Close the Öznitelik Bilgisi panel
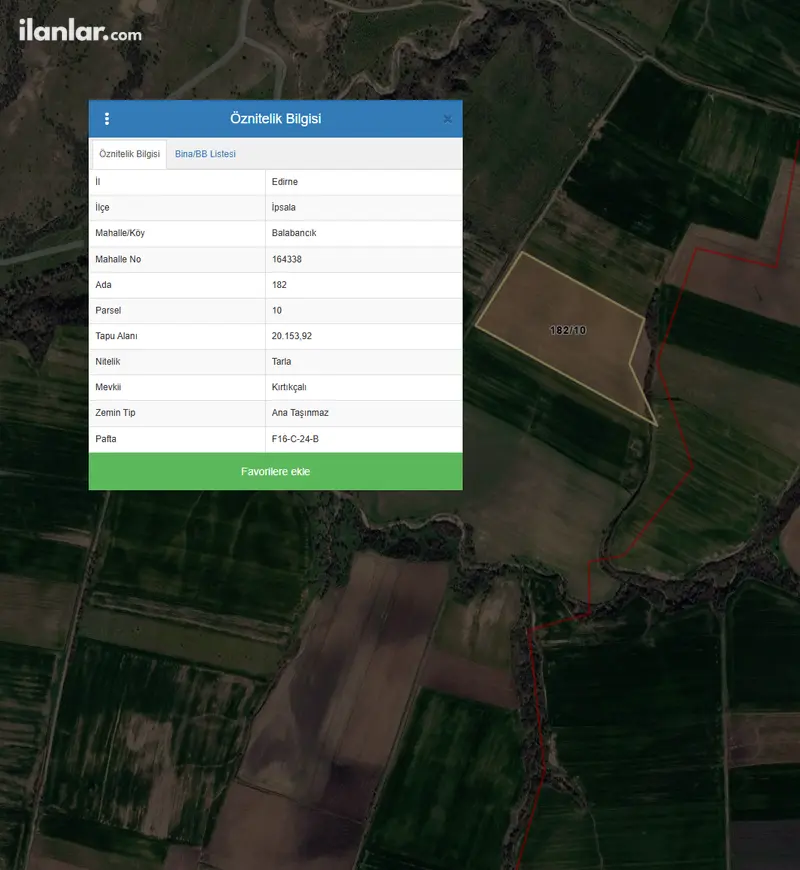The image size is (800, 870). [x=447, y=119]
